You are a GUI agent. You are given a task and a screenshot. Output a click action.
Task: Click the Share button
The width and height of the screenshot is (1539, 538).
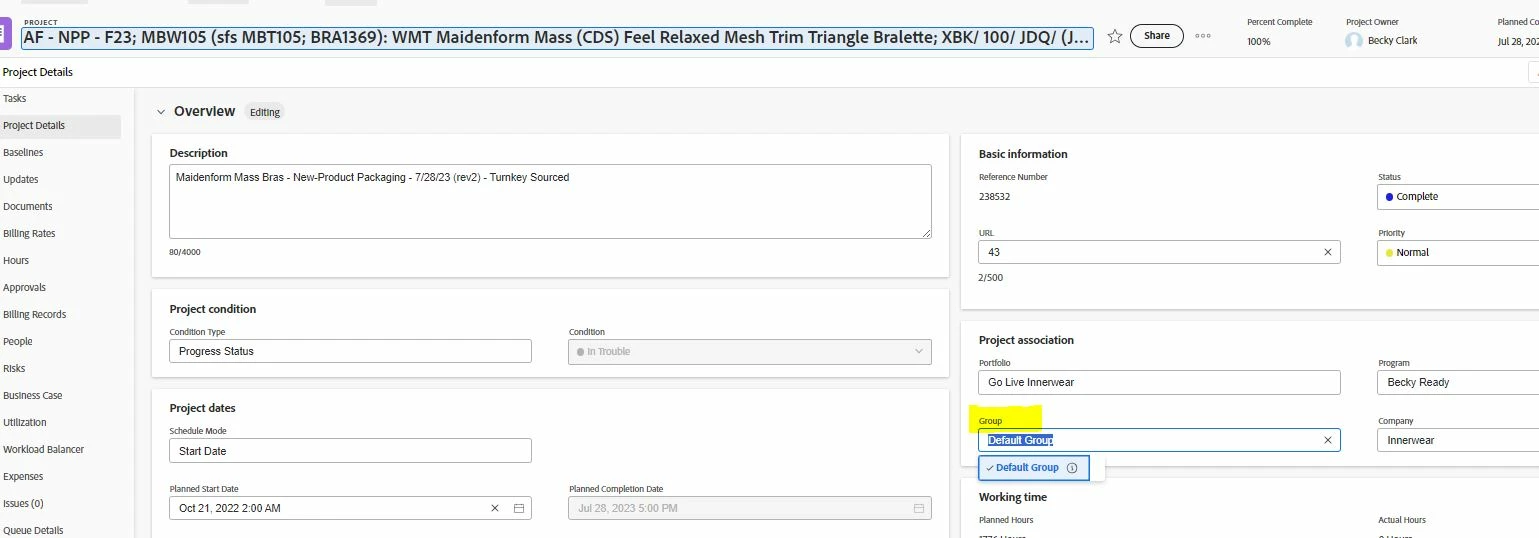pyautogui.click(x=1157, y=36)
